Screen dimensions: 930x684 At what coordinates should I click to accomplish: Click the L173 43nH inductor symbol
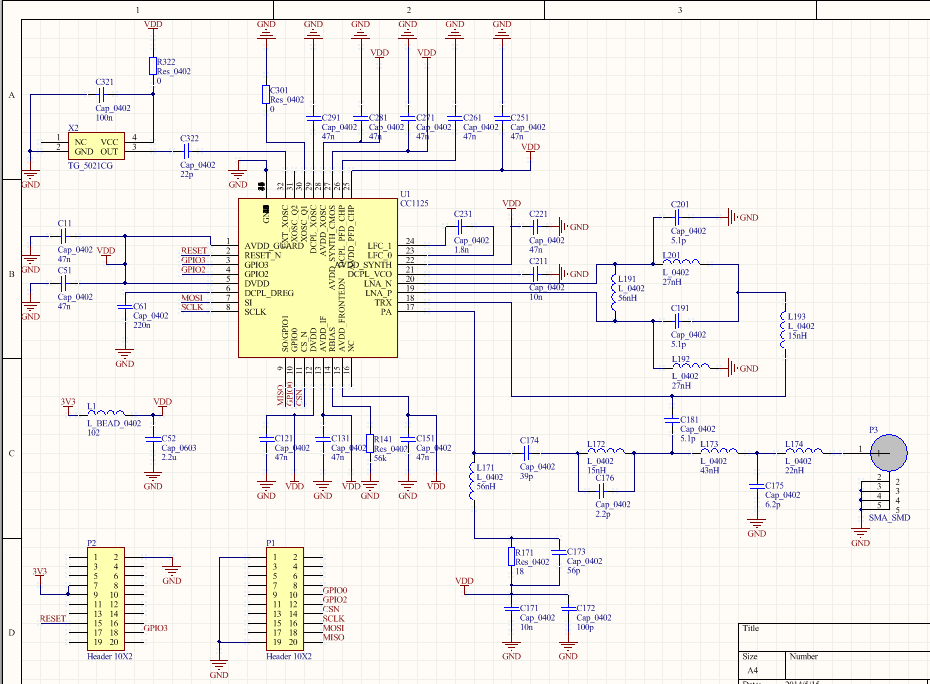719,450
